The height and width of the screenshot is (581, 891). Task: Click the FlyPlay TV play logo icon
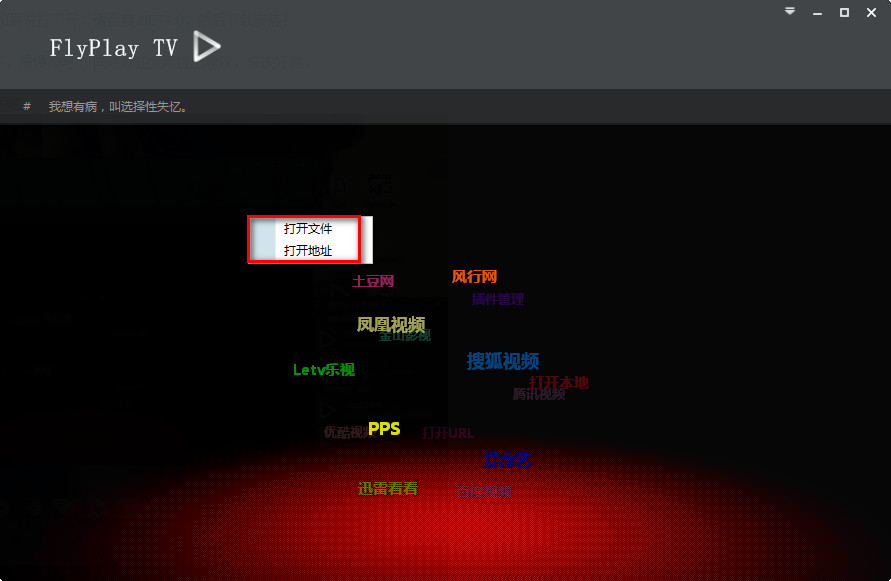pos(206,47)
